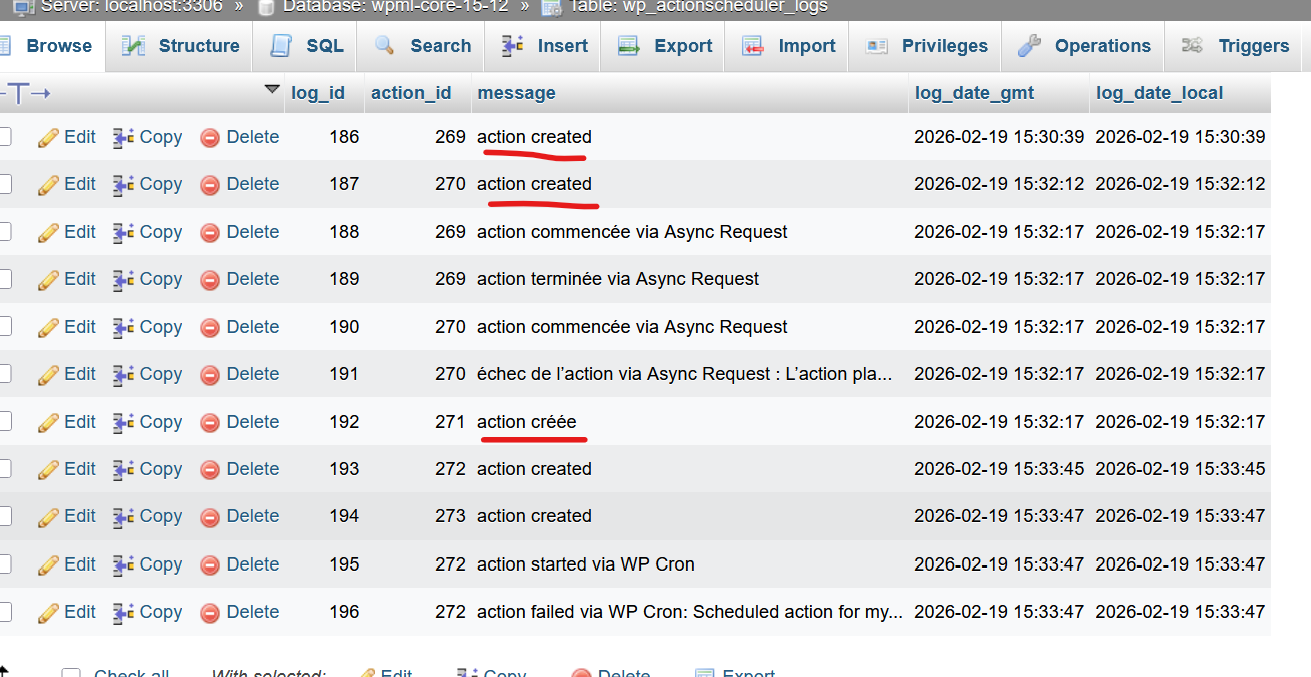Click the Copy icon for log_id 191
Image resolution: width=1311 pixels, height=677 pixels.
[123, 374]
